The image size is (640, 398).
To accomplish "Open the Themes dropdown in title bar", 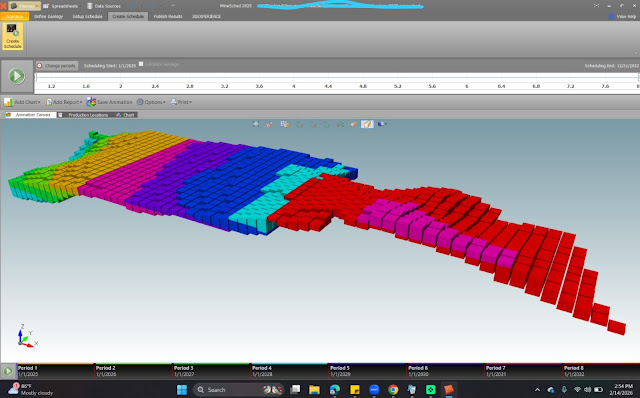I will point(24,6).
